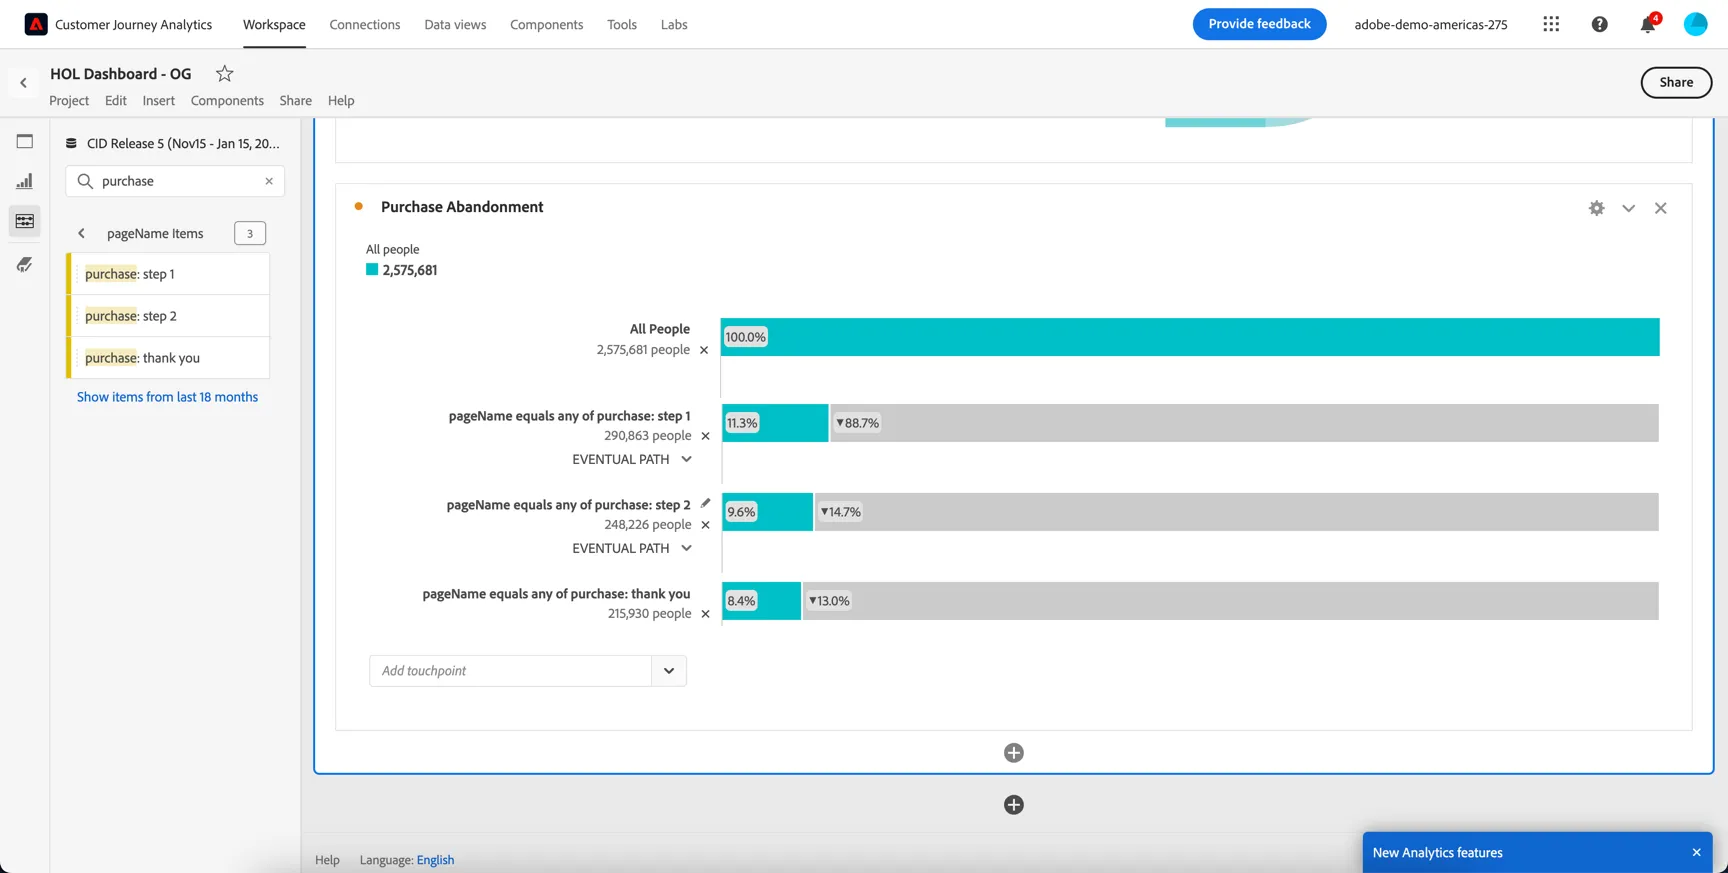Viewport: 1728px width, 873px height.
Task: Collapse the Purchase Abandonment visualization
Action: click(x=1629, y=208)
